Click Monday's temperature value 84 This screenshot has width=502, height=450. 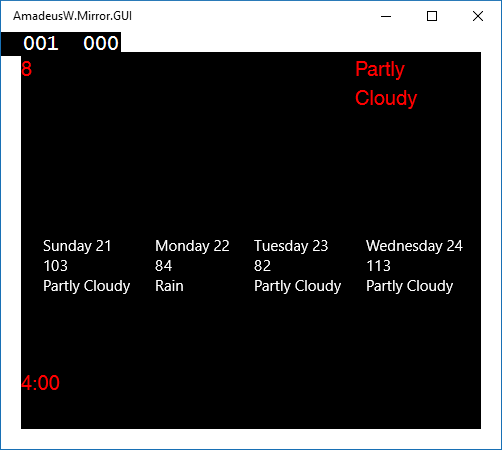pos(163,266)
